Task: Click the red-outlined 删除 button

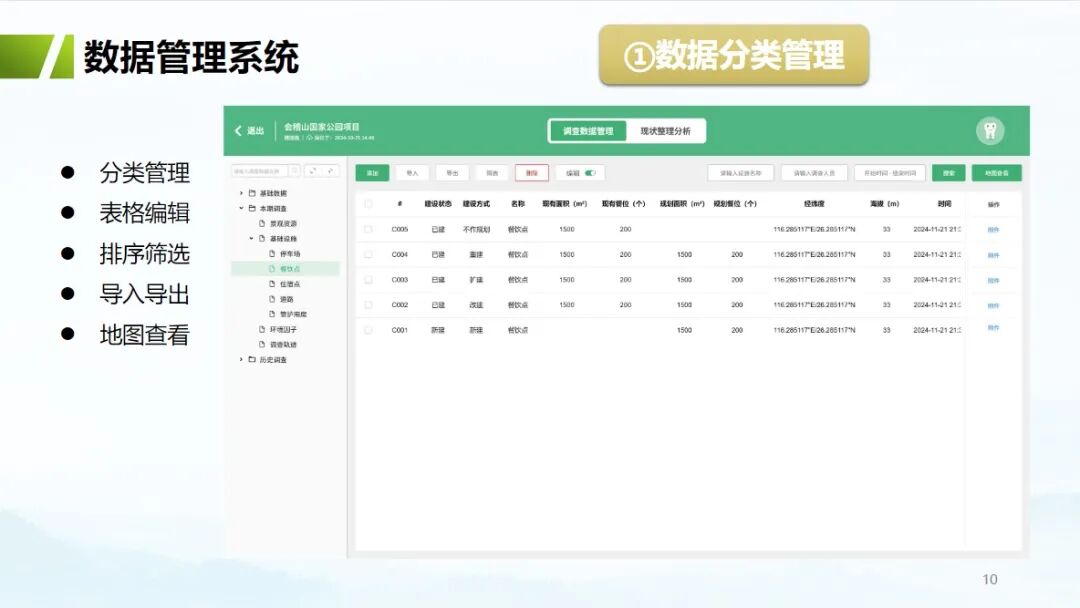Action: [x=532, y=173]
